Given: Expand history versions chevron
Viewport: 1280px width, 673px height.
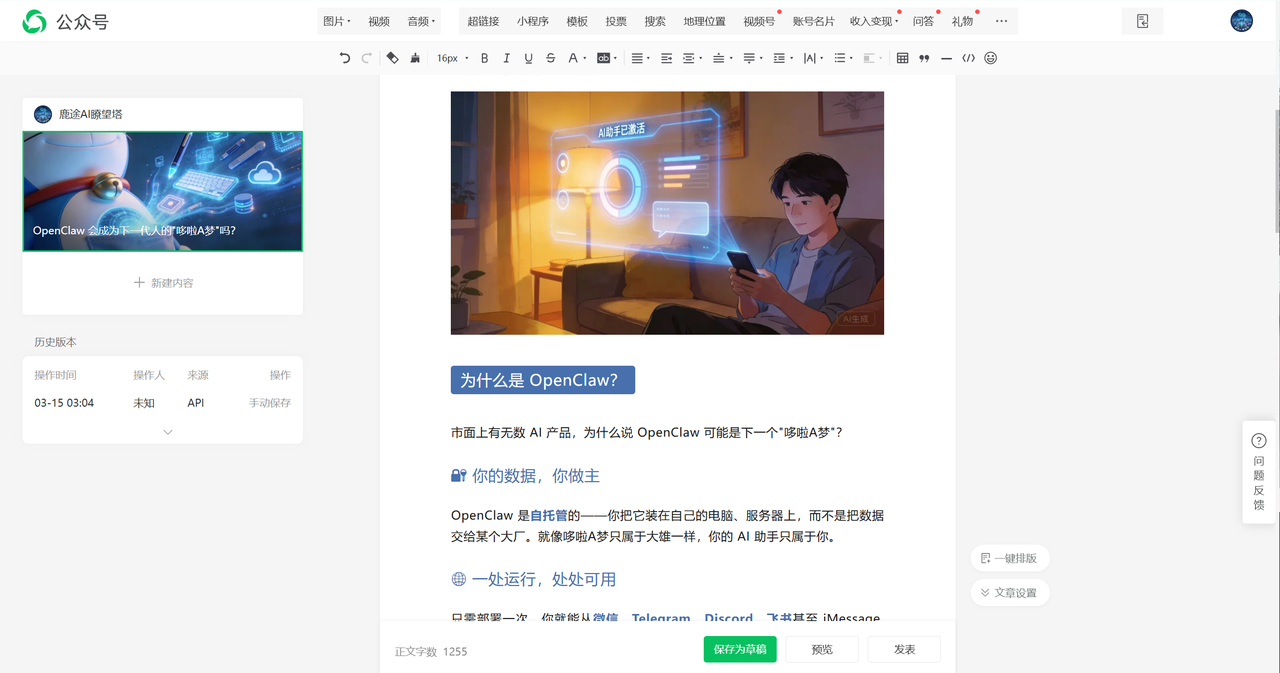Looking at the screenshot, I should (x=168, y=432).
